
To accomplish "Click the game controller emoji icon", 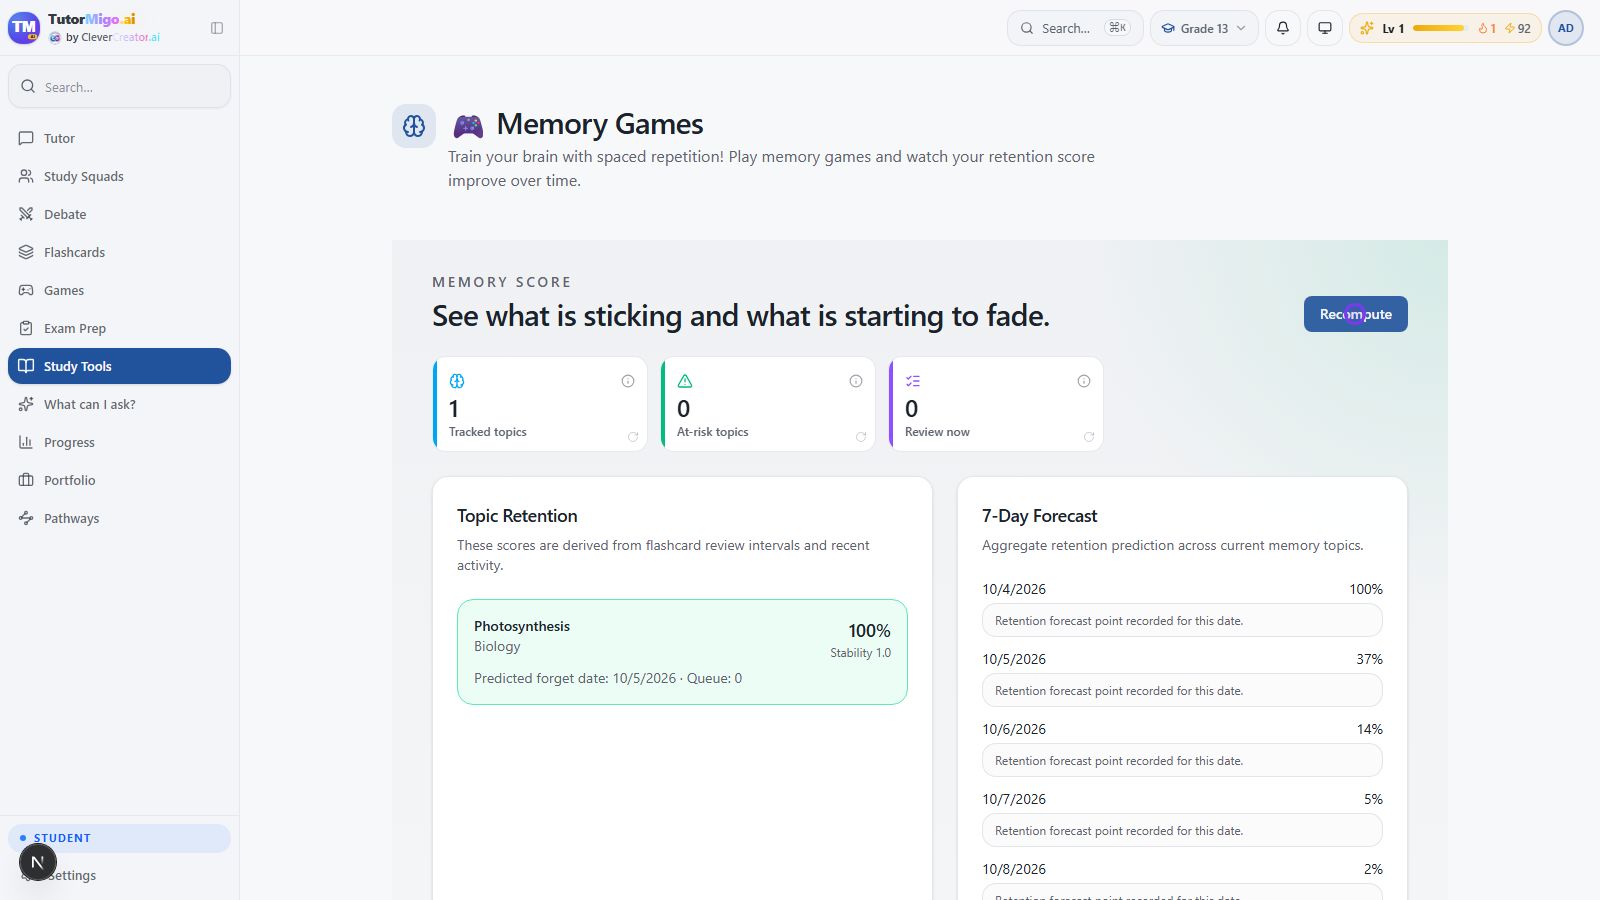I will click(x=468, y=126).
